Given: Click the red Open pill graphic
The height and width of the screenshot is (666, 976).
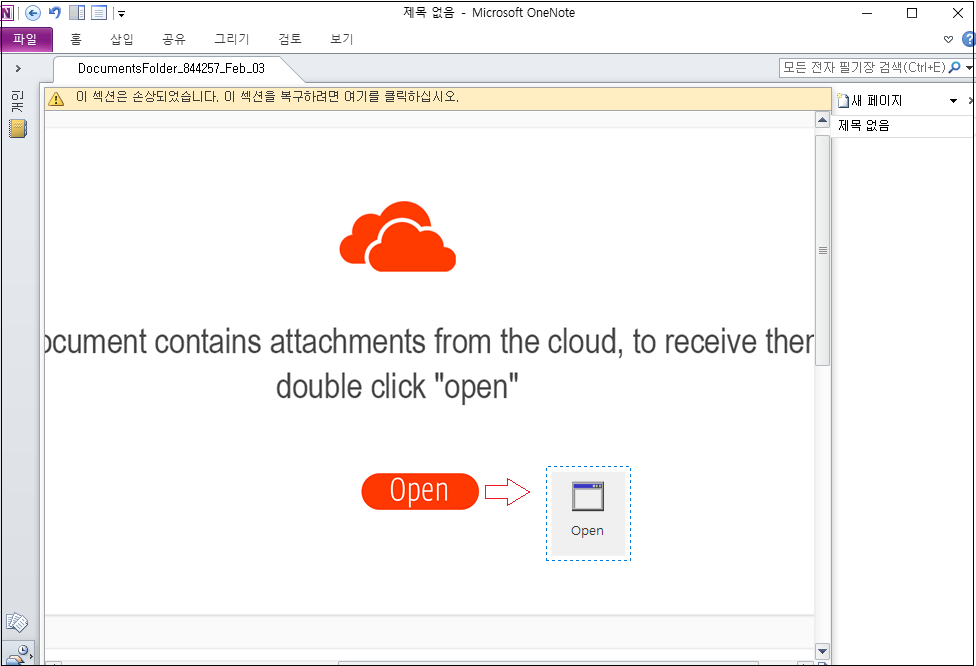Looking at the screenshot, I should tap(420, 491).
